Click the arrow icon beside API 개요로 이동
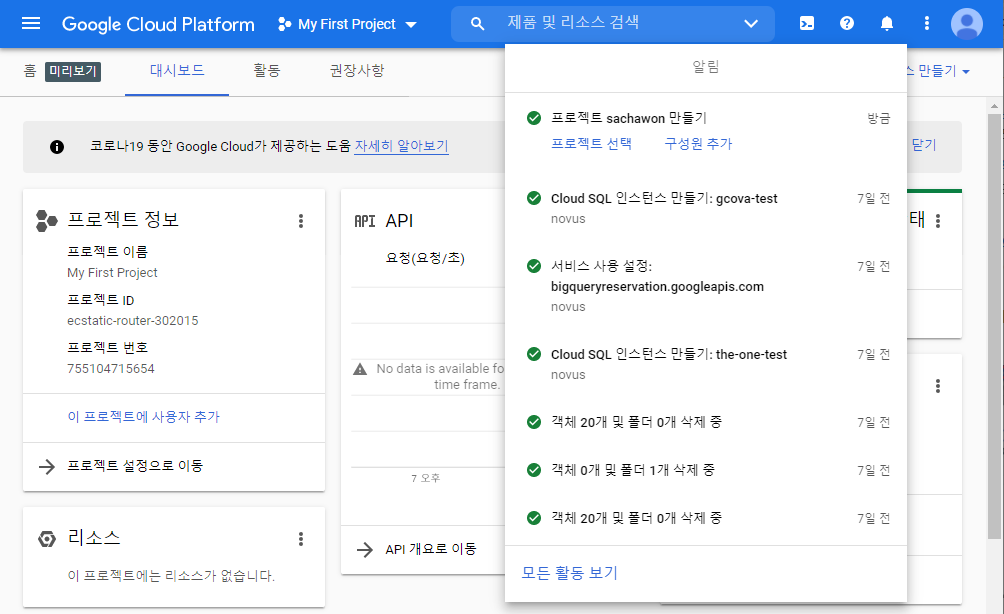The image size is (1004, 614). pos(365,549)
